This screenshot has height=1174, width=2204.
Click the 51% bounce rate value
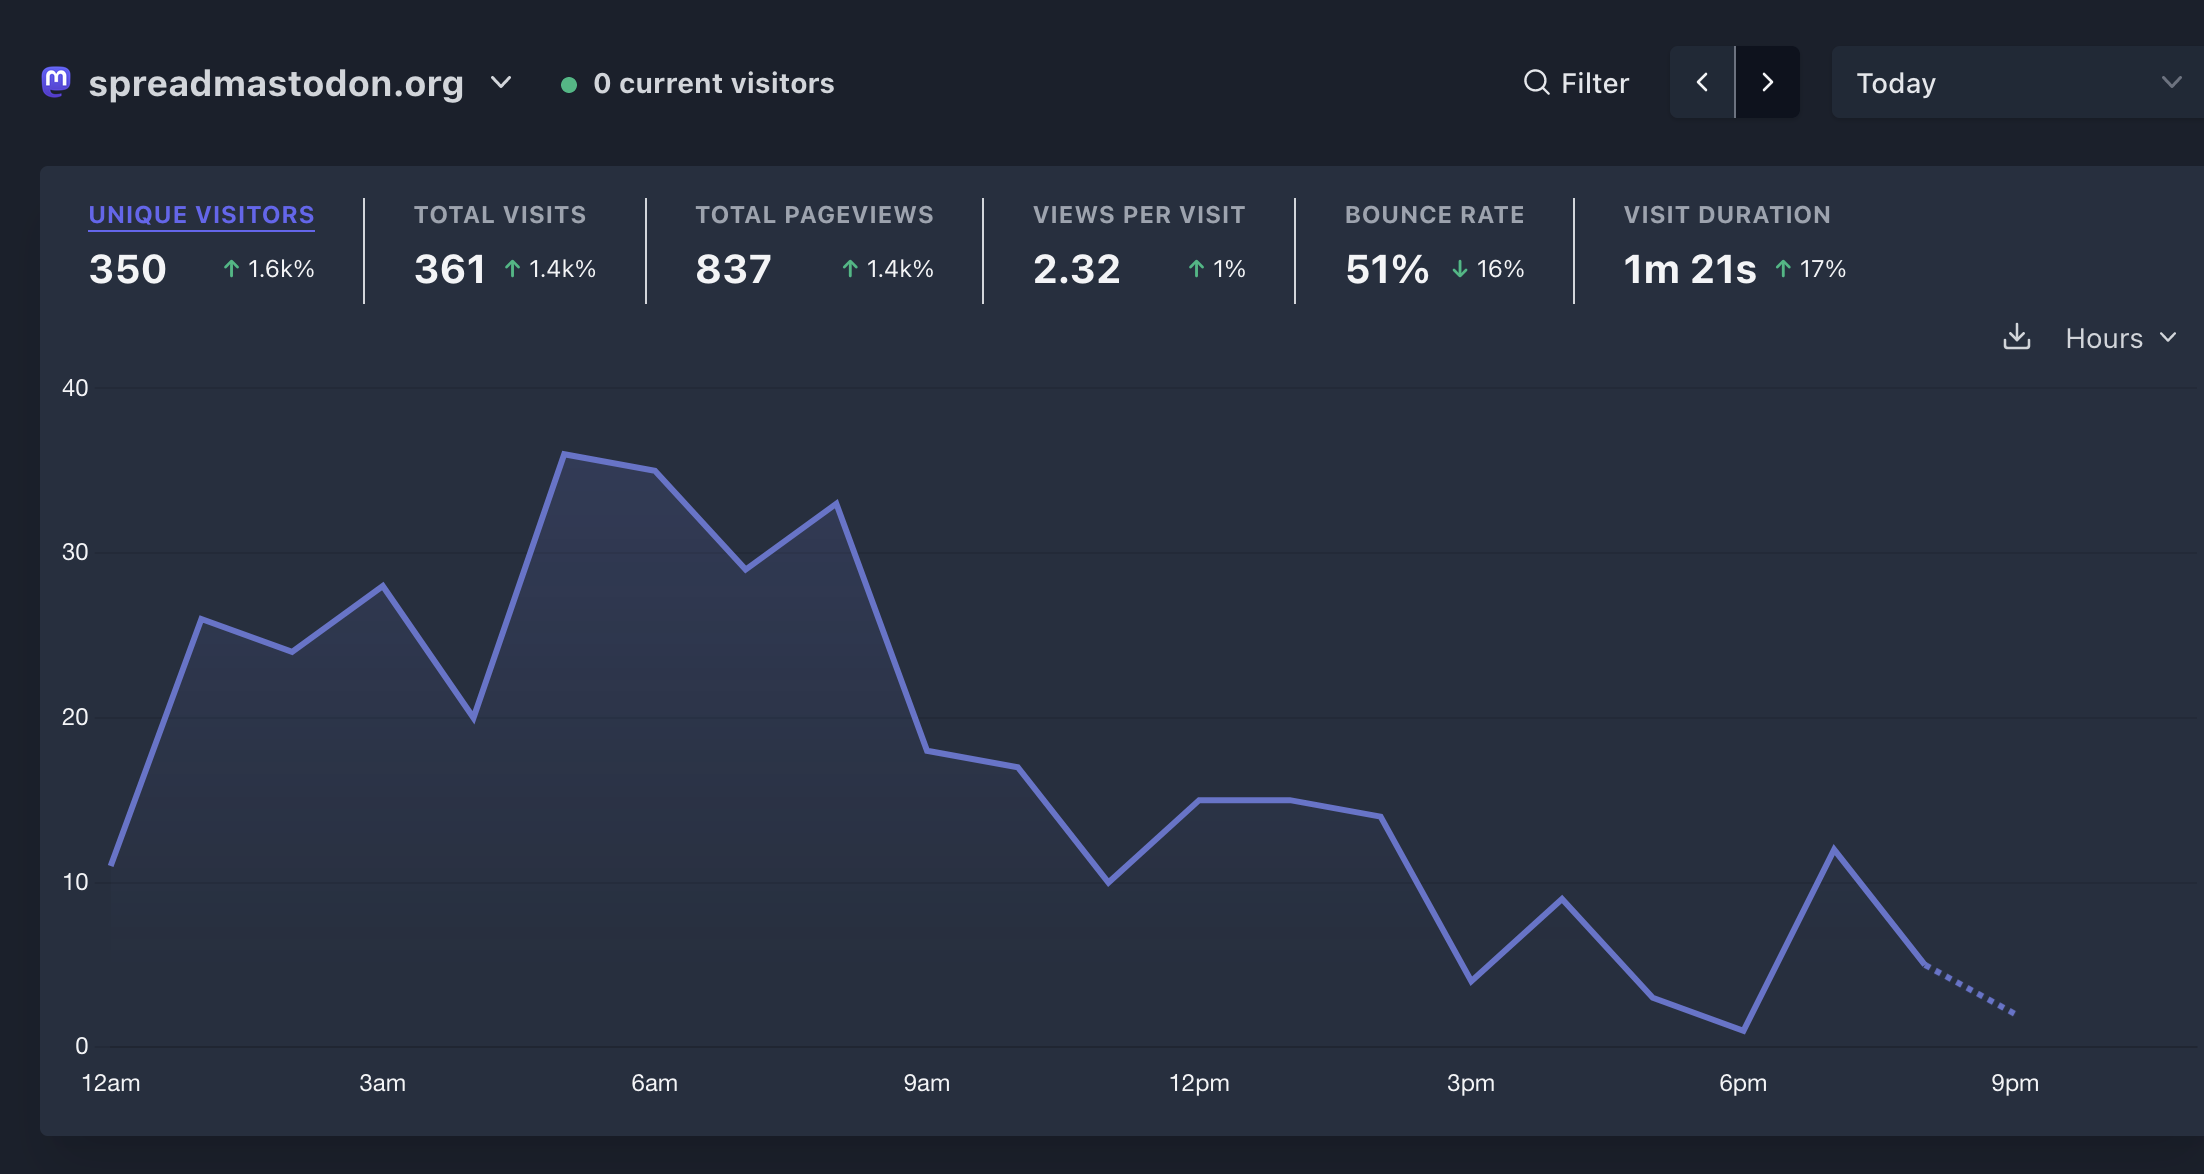(1387, 269)
